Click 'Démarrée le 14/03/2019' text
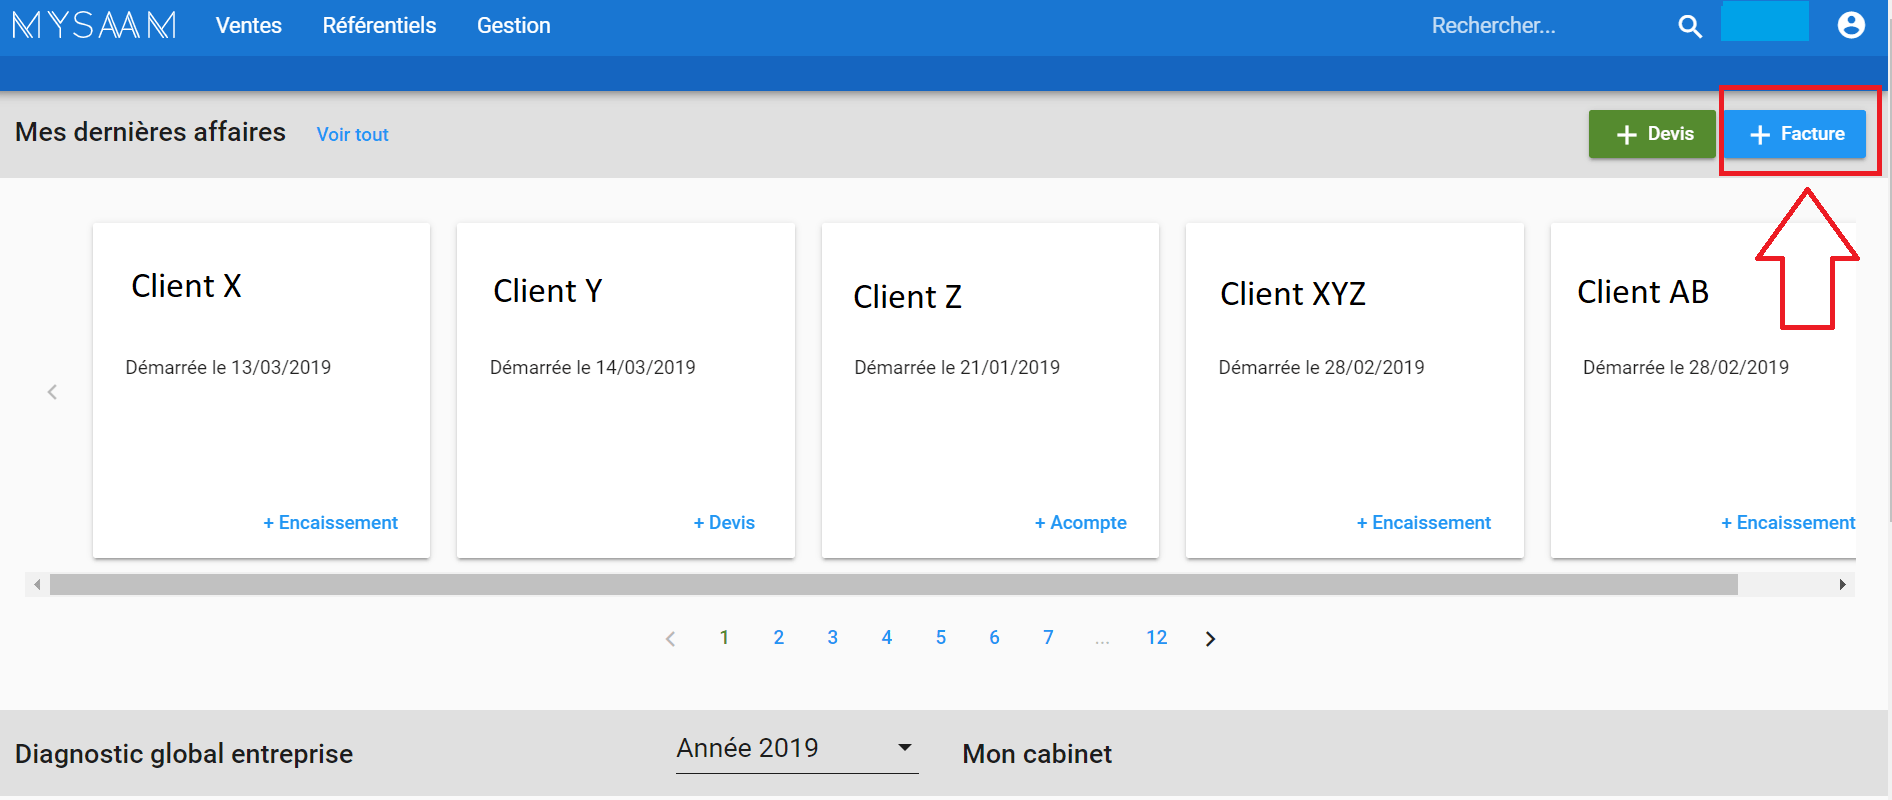This screenshot has width=1892, height=800. [x=592, y=367]
